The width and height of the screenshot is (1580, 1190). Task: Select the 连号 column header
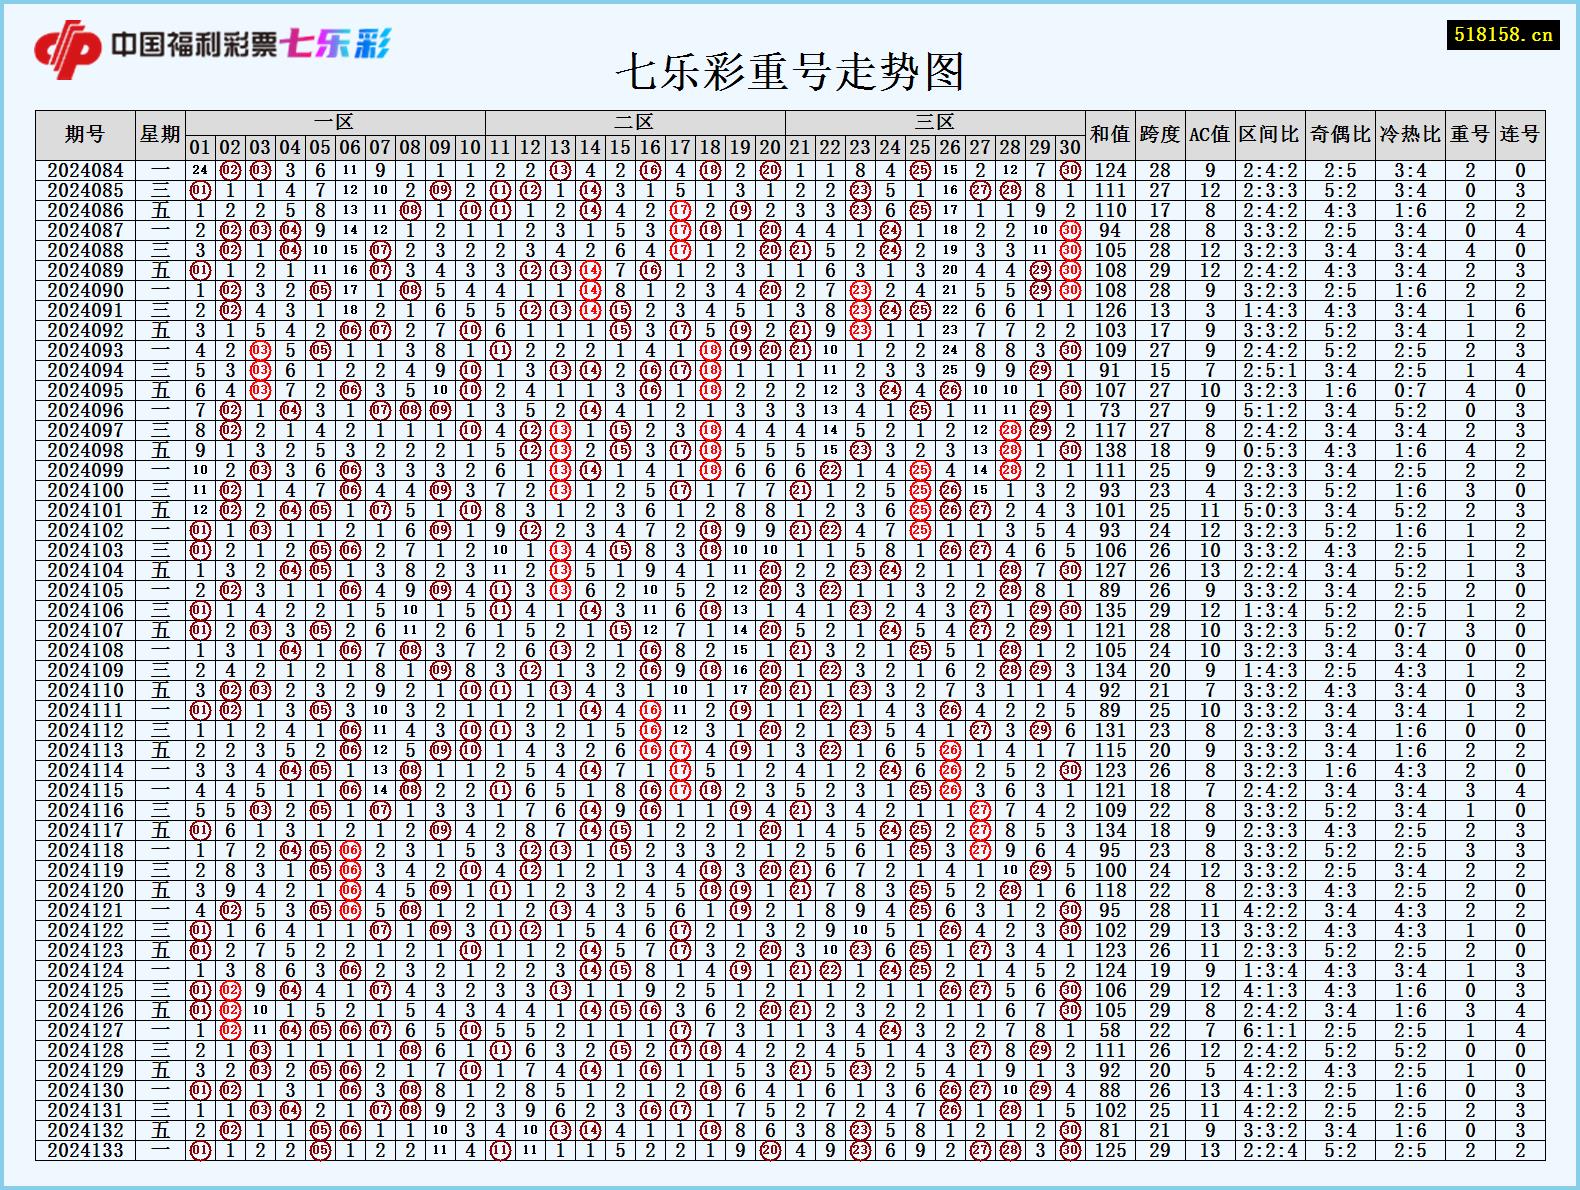point(1520,135)
